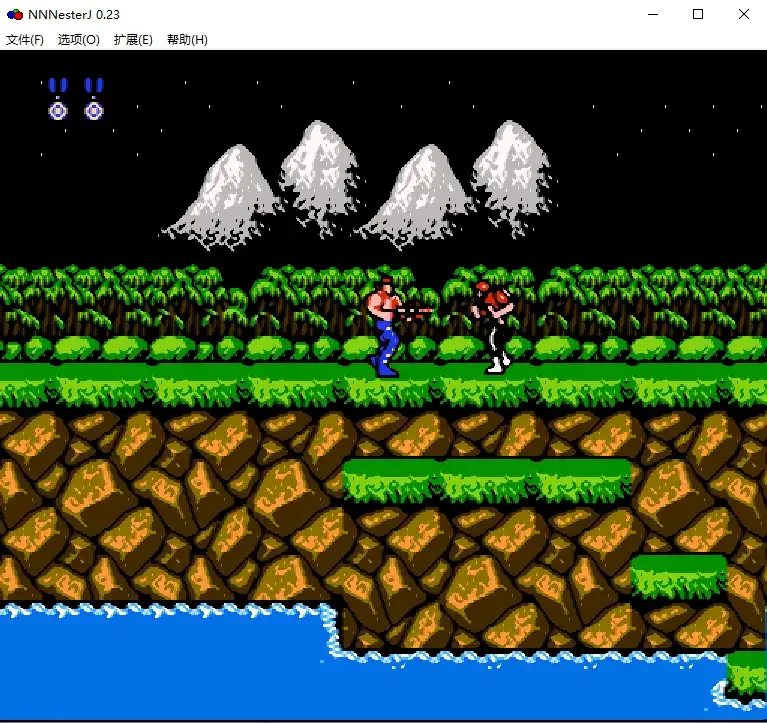Minimize the NNNesterJ window
This screenshot has width=767, height=723.
(653, 14)
